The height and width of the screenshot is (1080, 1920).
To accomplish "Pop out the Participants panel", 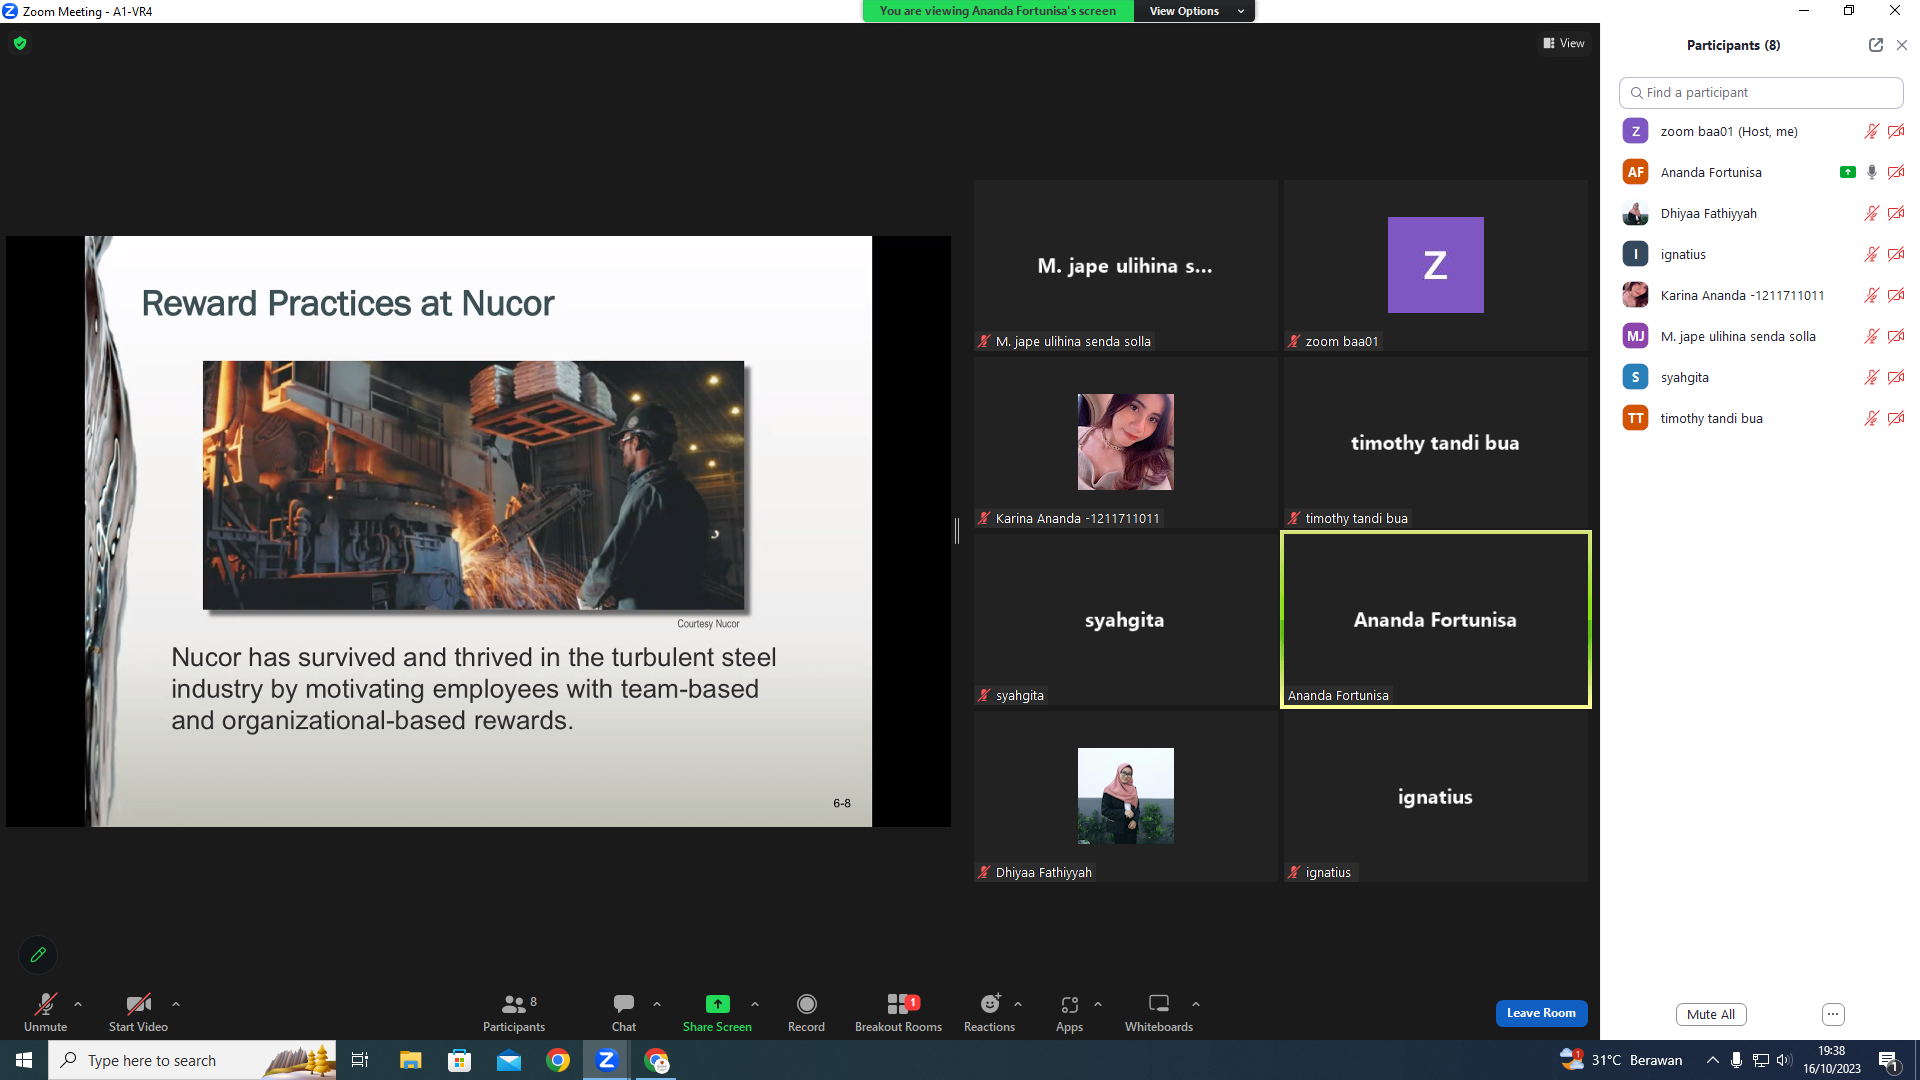I will coord(1876,45).
